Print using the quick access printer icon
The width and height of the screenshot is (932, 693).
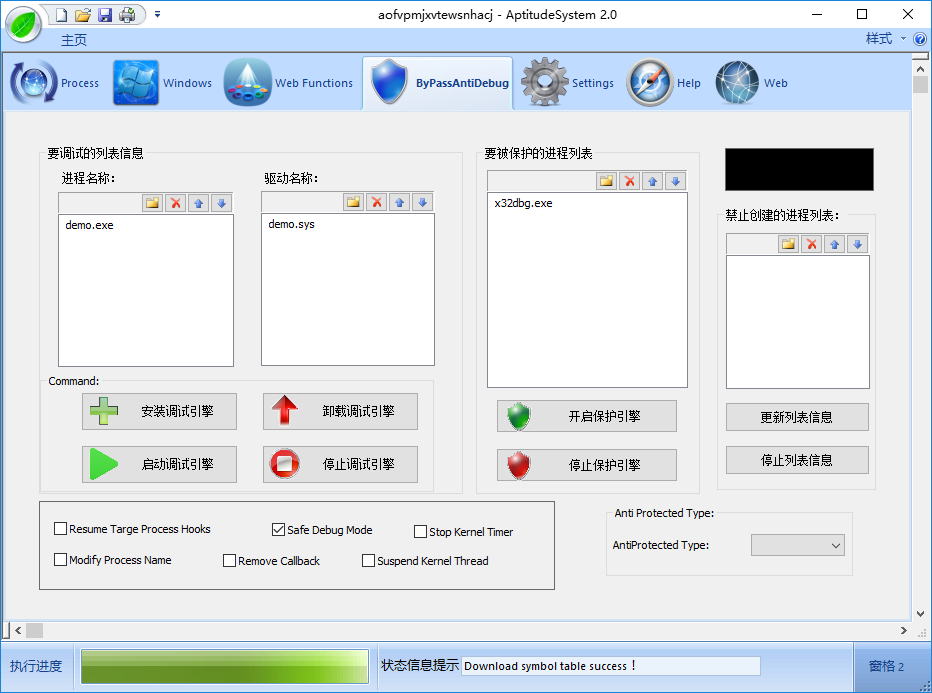(x=127, y=15)
